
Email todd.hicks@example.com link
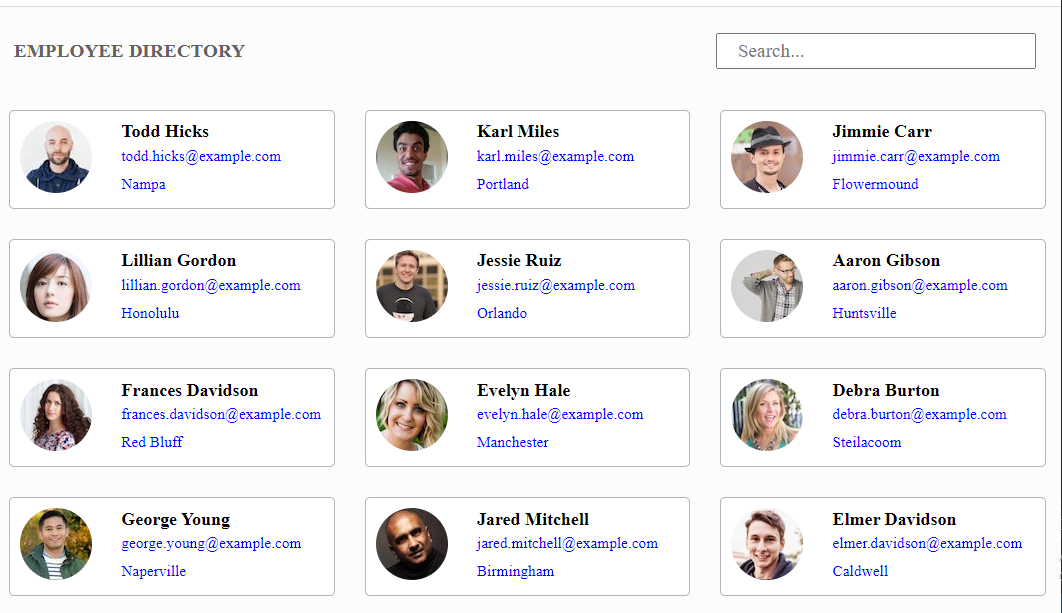tap(201, 156)
